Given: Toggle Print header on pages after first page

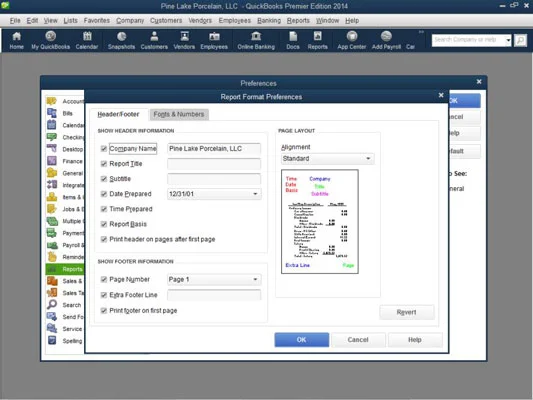Looking at the screenshot, I should tap(104, 239).
